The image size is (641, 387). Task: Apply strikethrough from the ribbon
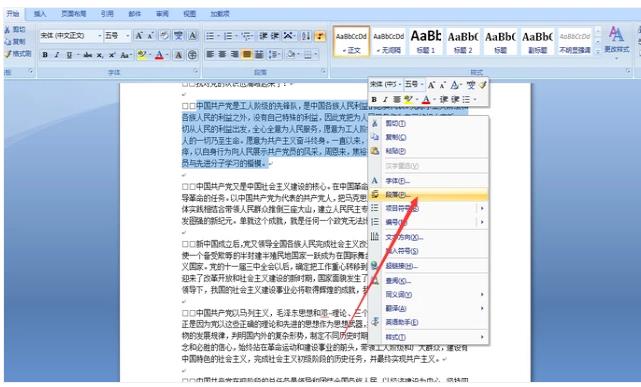point(87,55)
